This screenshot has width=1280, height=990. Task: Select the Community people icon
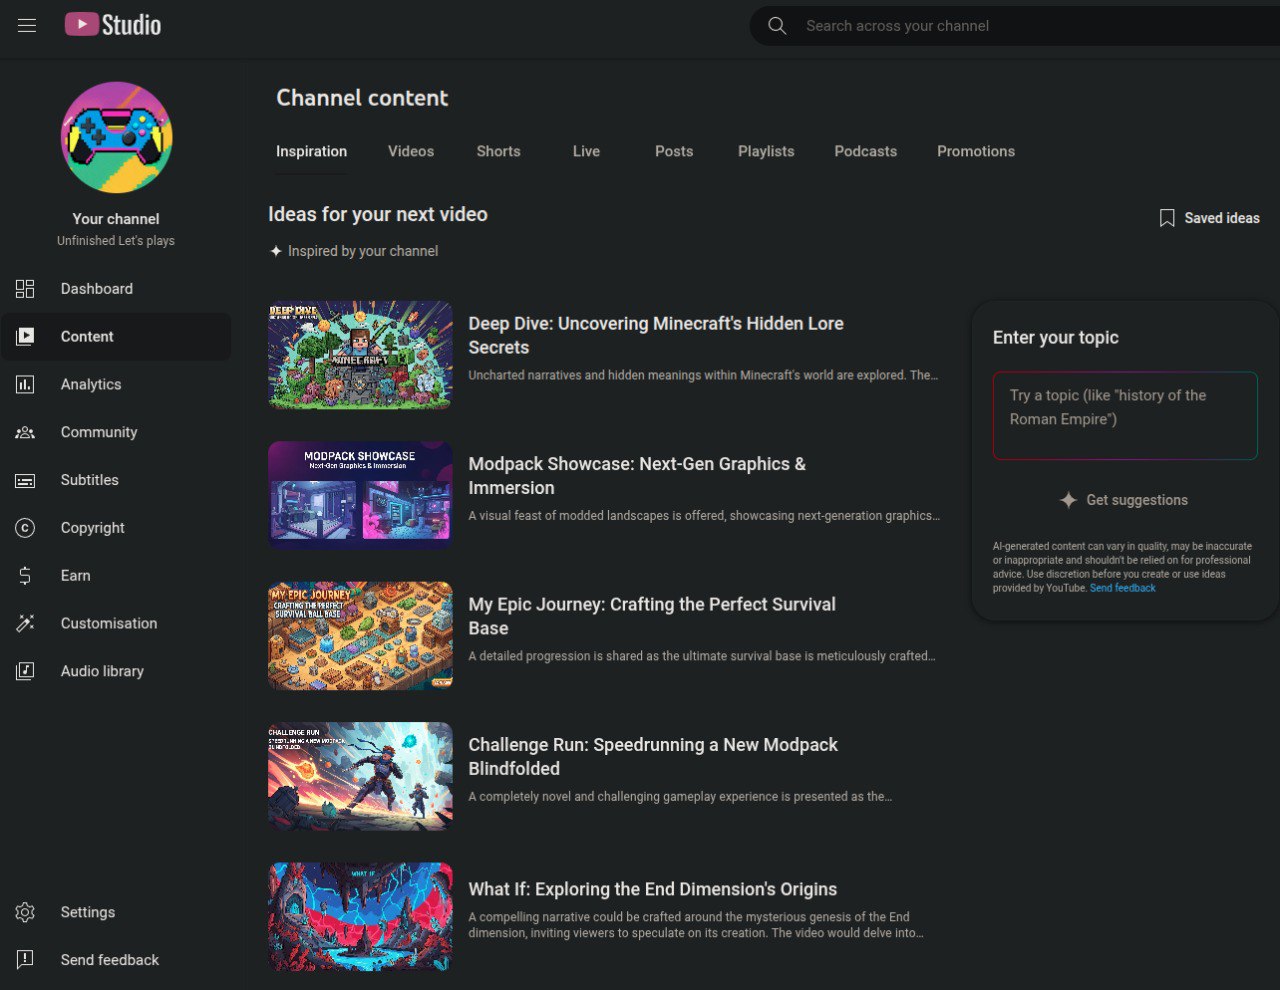click(25, 433)
